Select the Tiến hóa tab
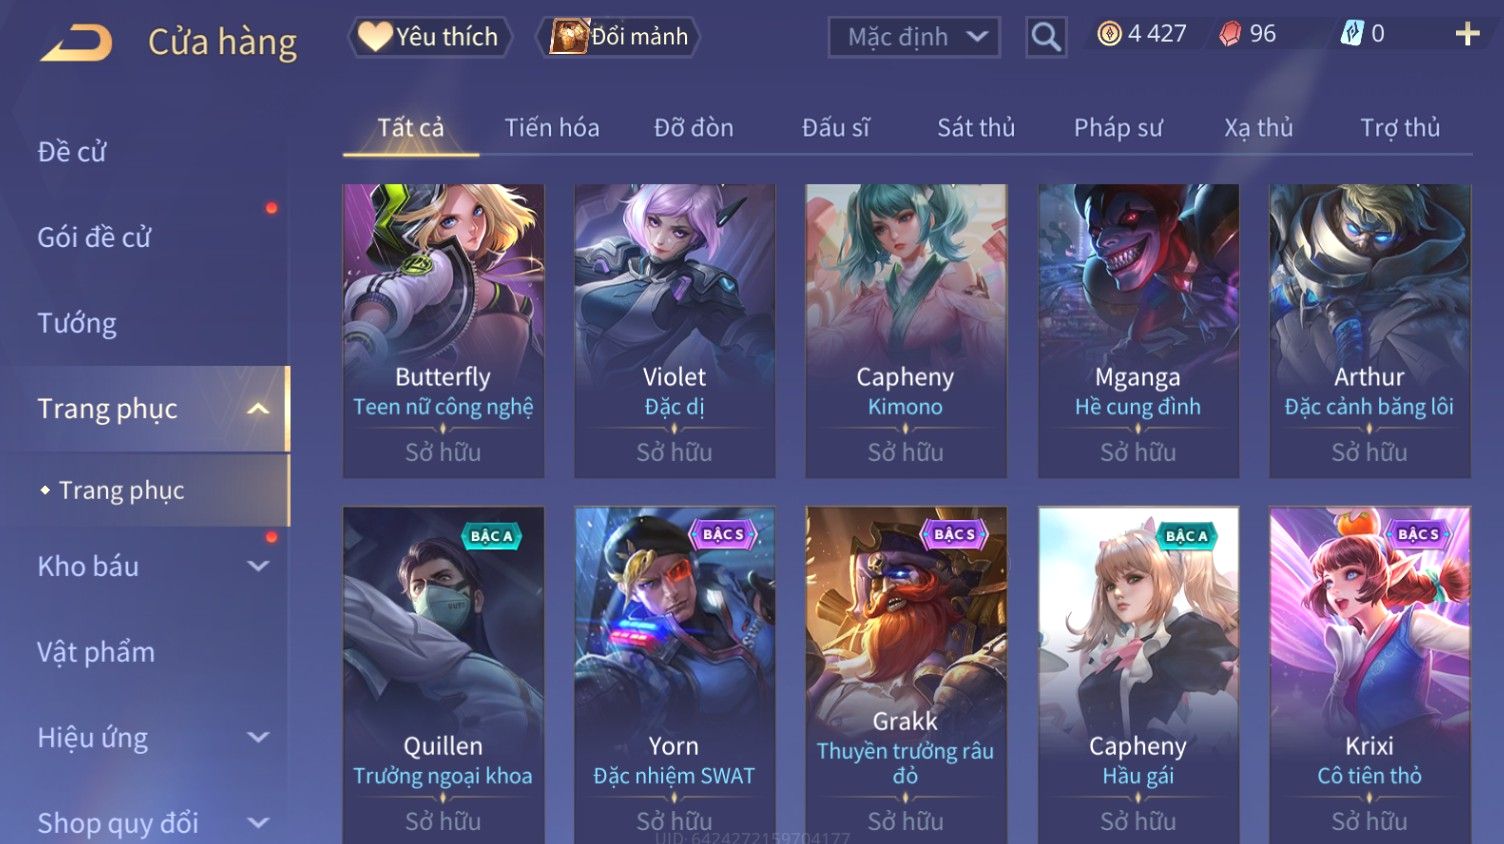This screenshot has width=1504, height=844. click(x=552, y=128)
